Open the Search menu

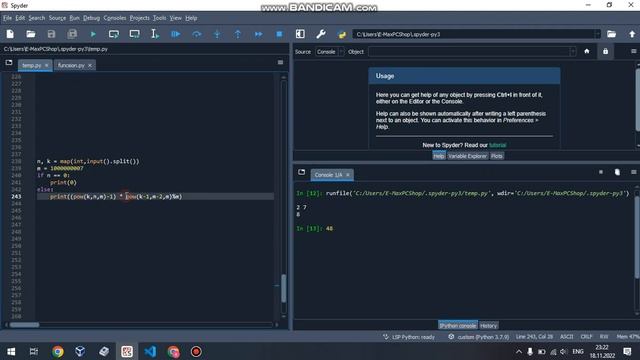[37, 18]
